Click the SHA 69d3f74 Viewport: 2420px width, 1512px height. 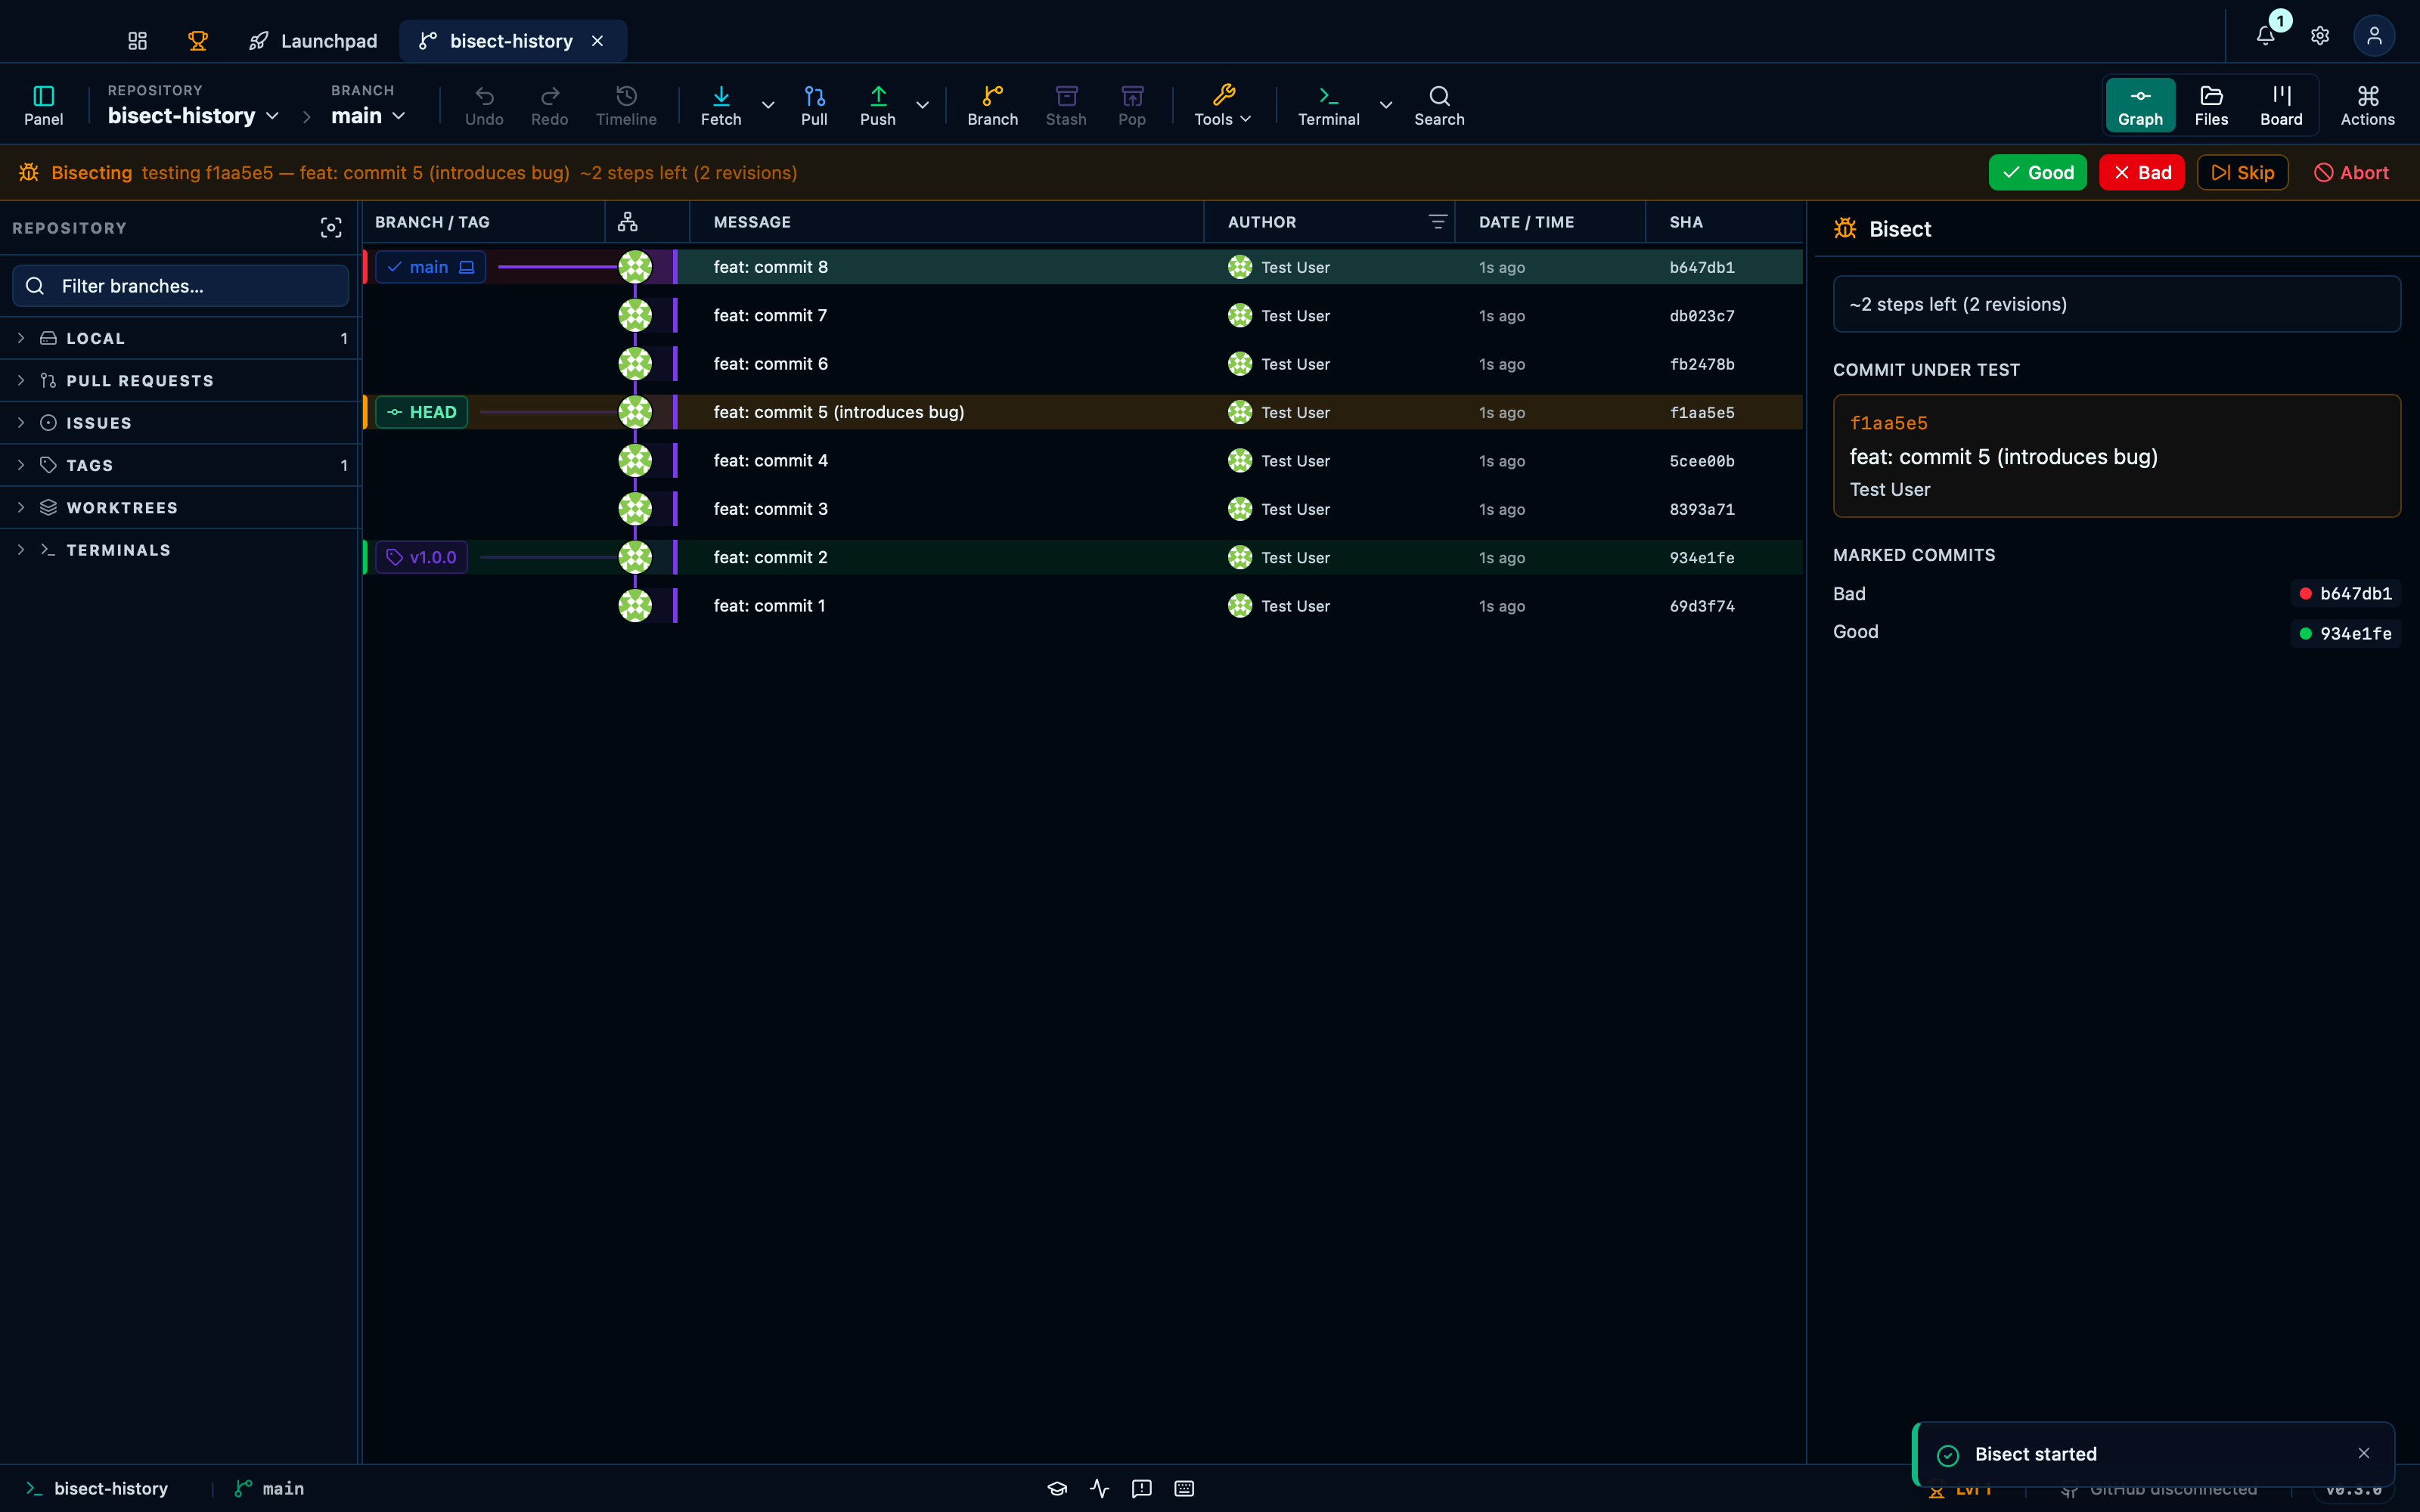click(1702, 606)
